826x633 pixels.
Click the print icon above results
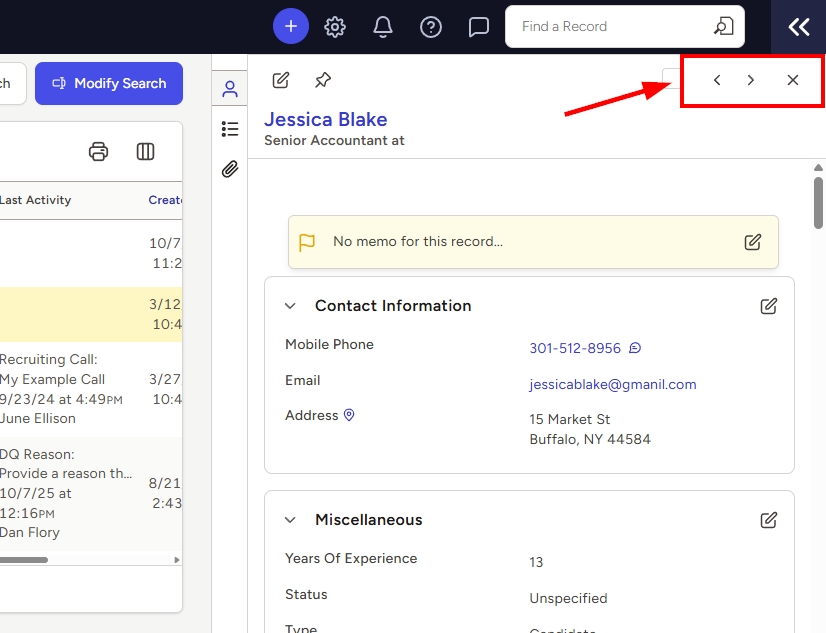[98, 151]
